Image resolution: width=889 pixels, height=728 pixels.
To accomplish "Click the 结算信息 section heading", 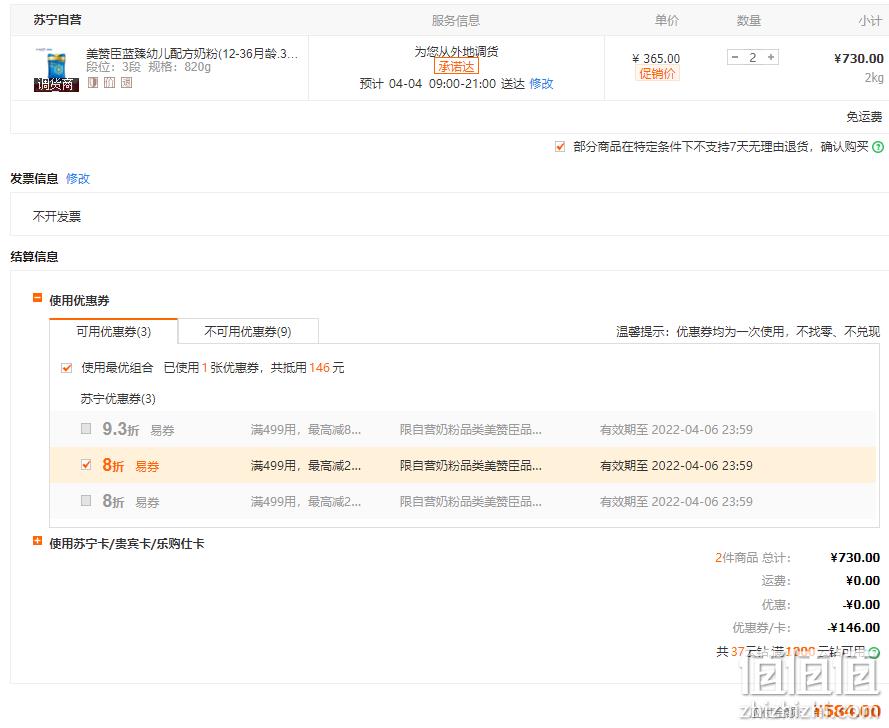I will coord(34,257).
